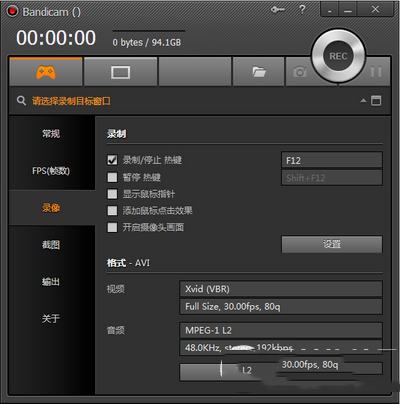Click the 请选择录制目标窗口 target text

point(71,101)
